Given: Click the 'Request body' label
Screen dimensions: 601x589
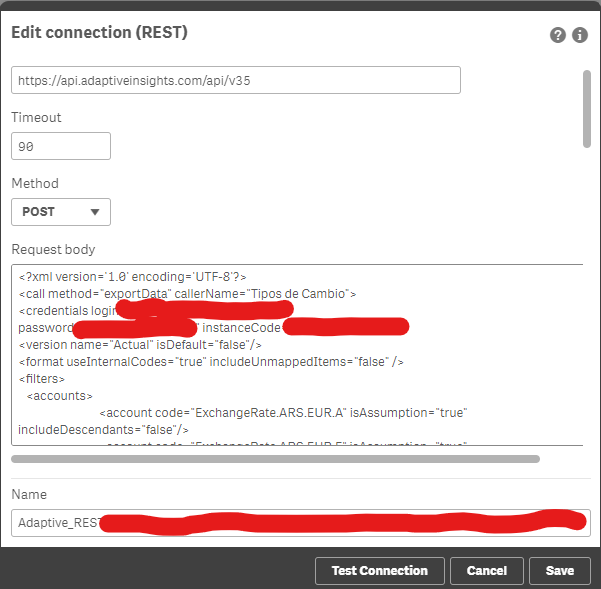Looking at the screenshot, I should click(53, 249).
